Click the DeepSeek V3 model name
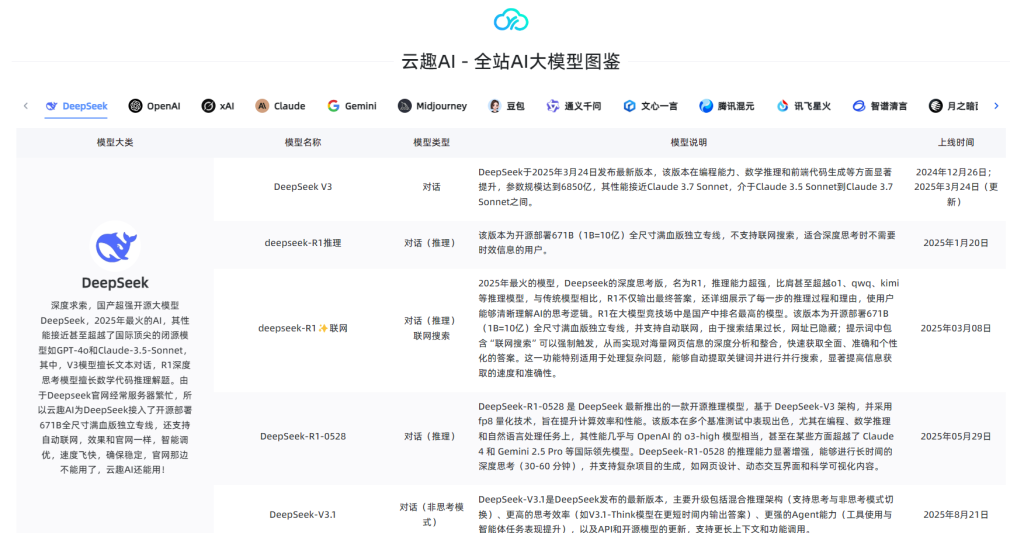Screen dimensions: 1024x533 (303, 186)
